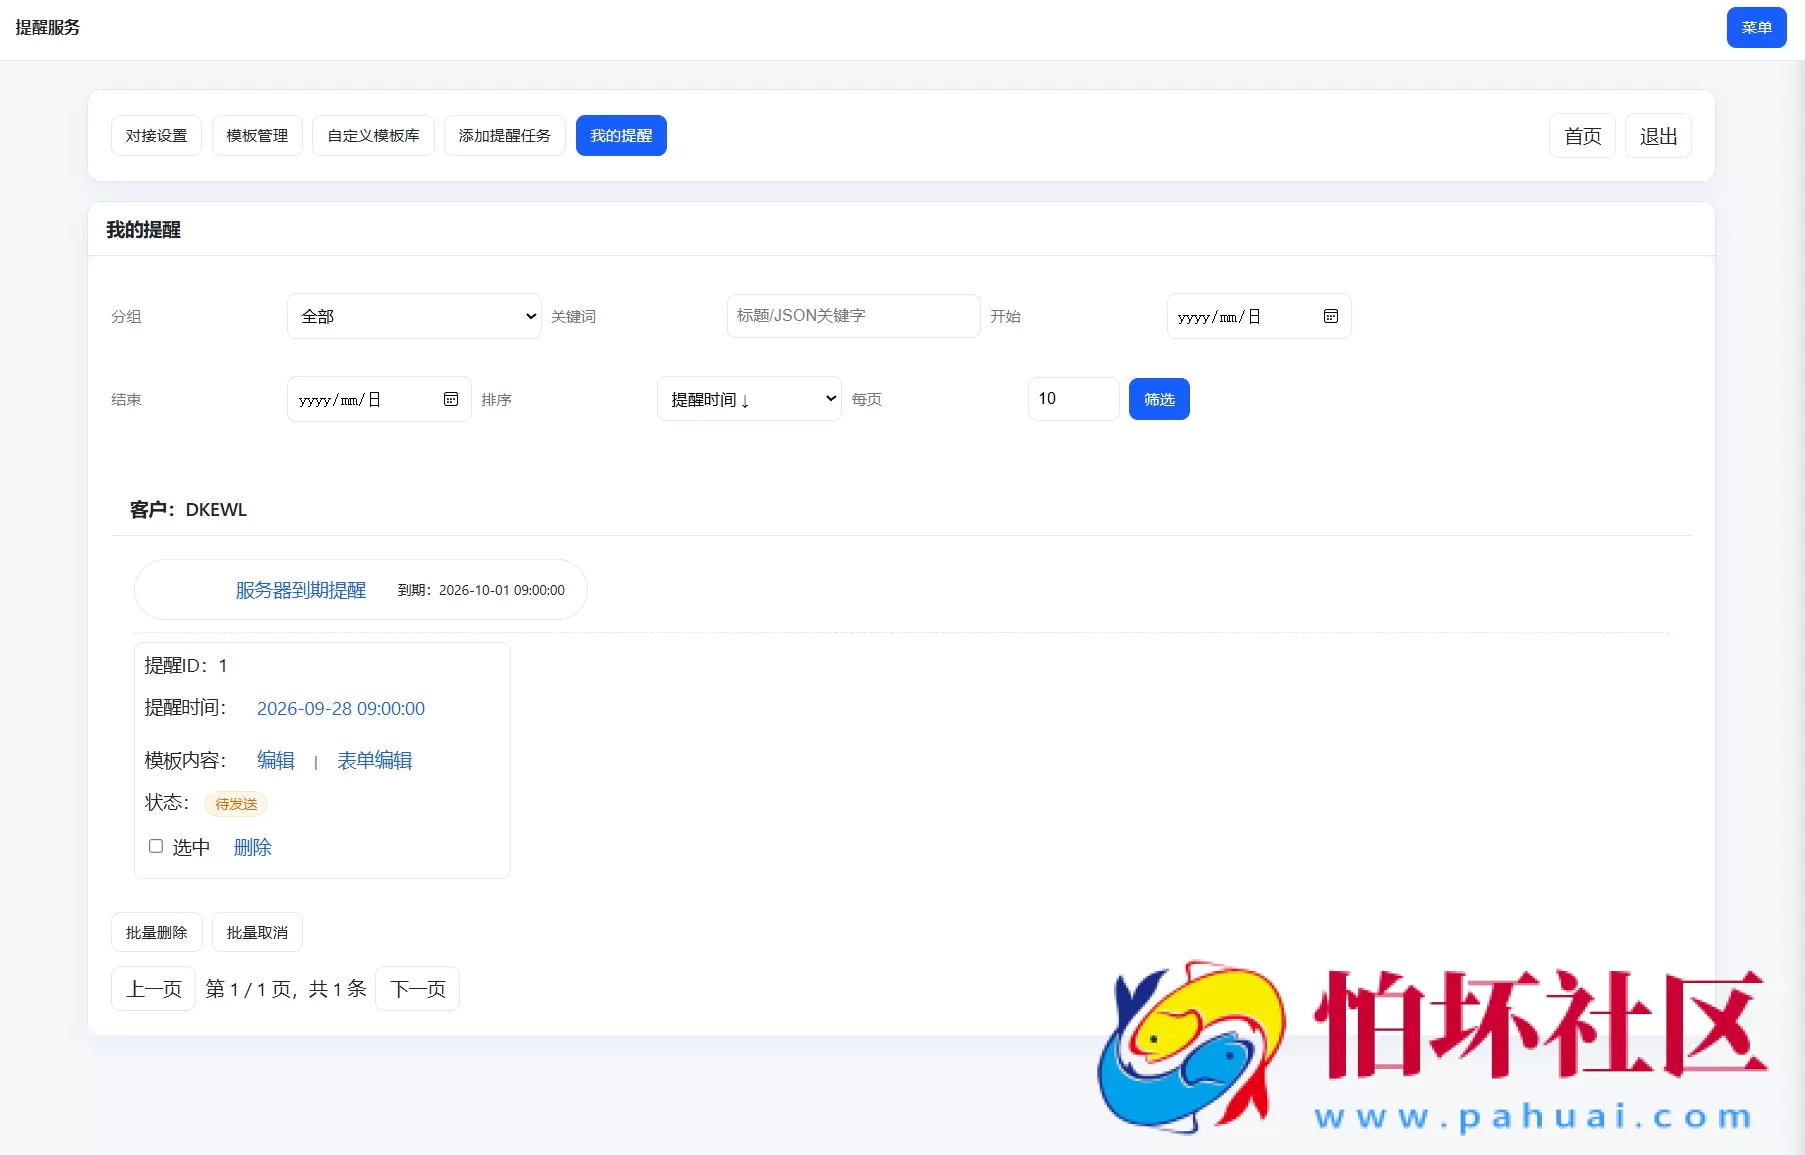Switch to the 模板管理 tab

click(x=257, y=135)
